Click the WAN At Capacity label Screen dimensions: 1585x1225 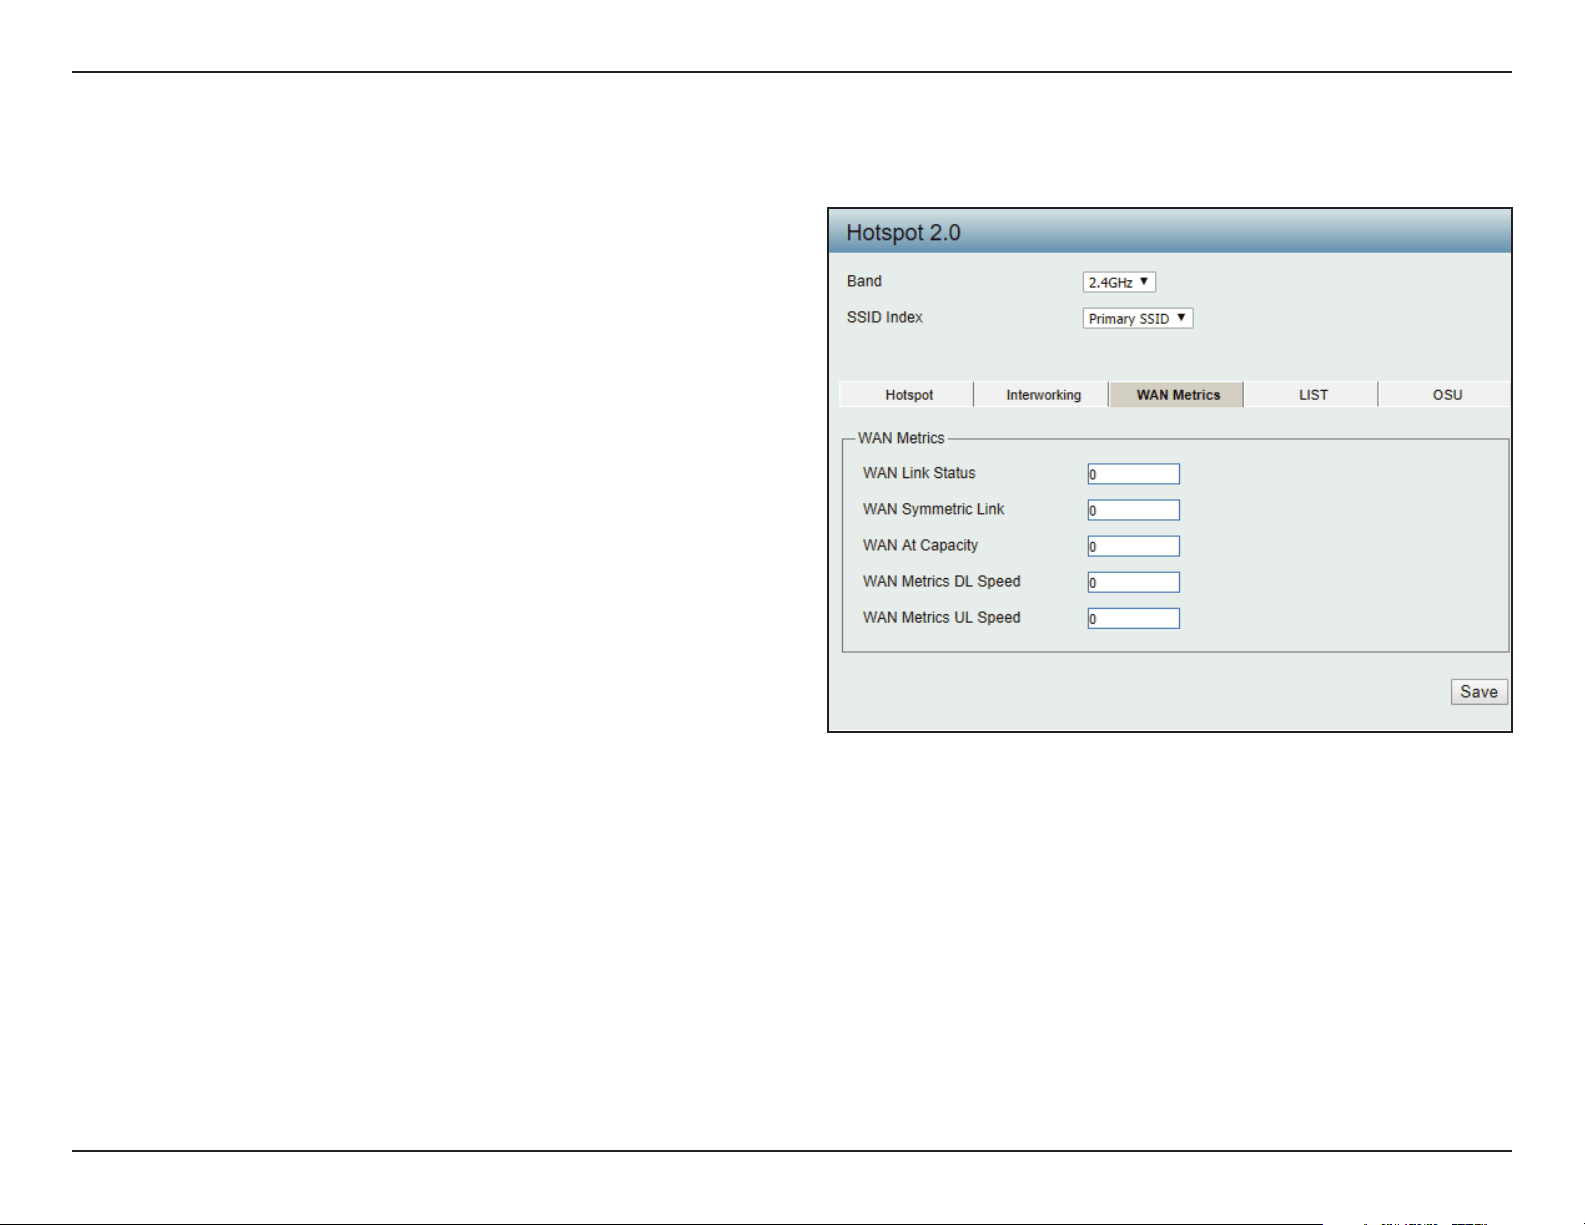point(920,545)
